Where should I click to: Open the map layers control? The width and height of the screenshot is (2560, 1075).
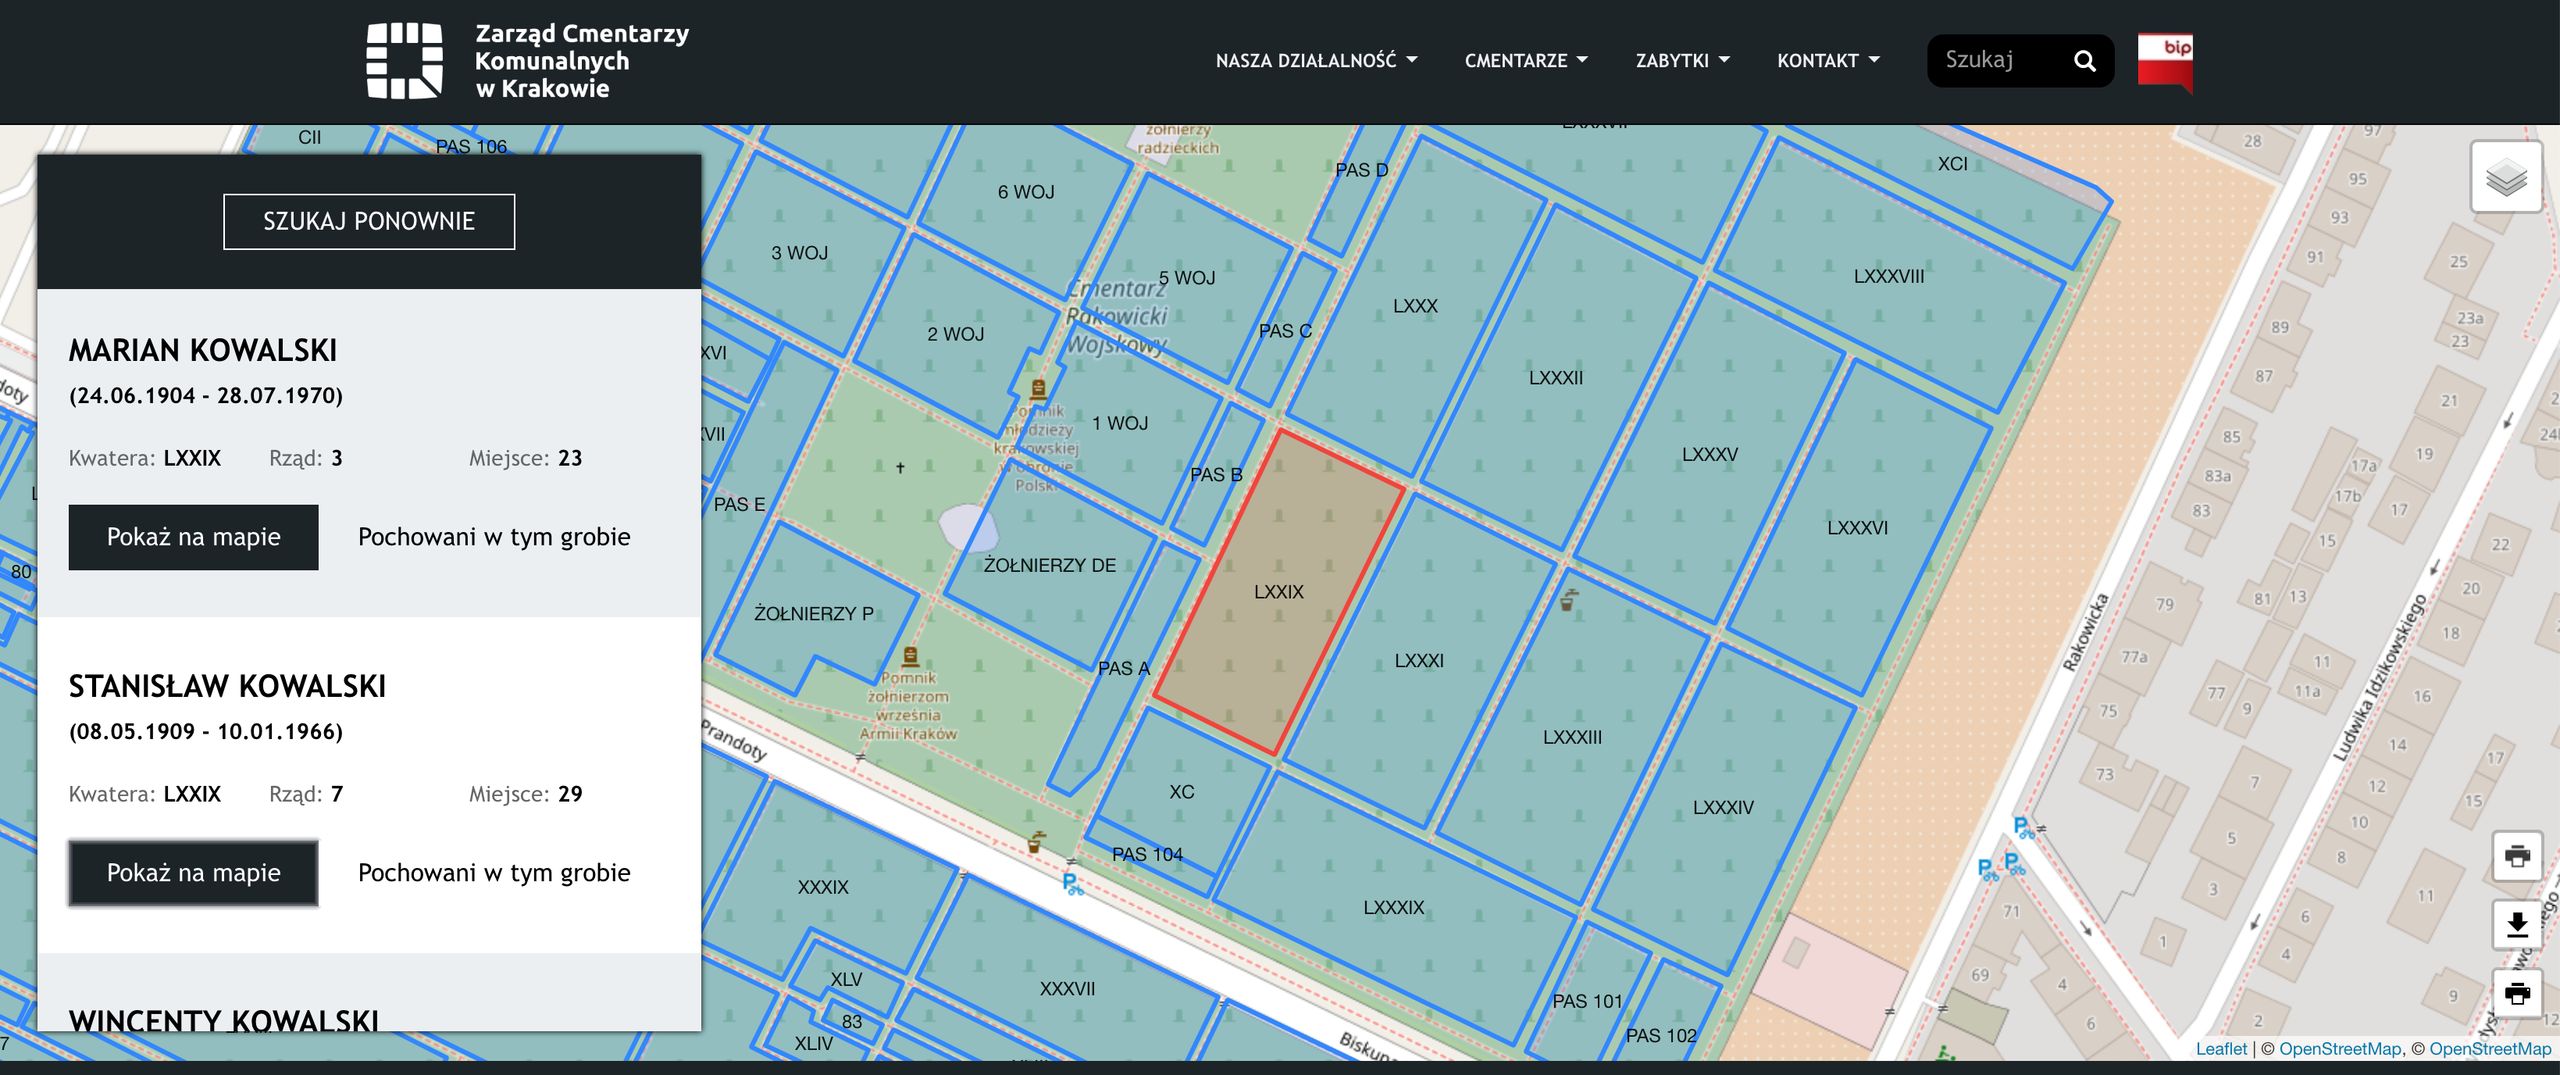pos(2506,178)
